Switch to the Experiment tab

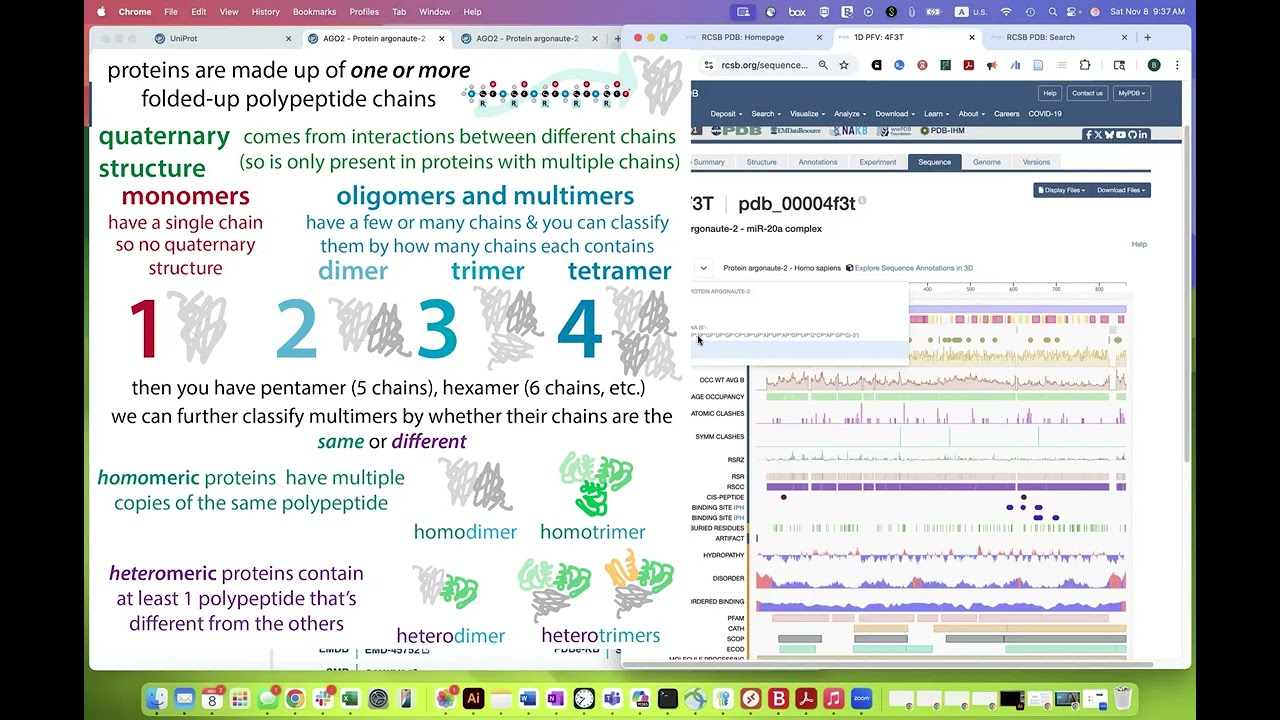tap(877, 162)
